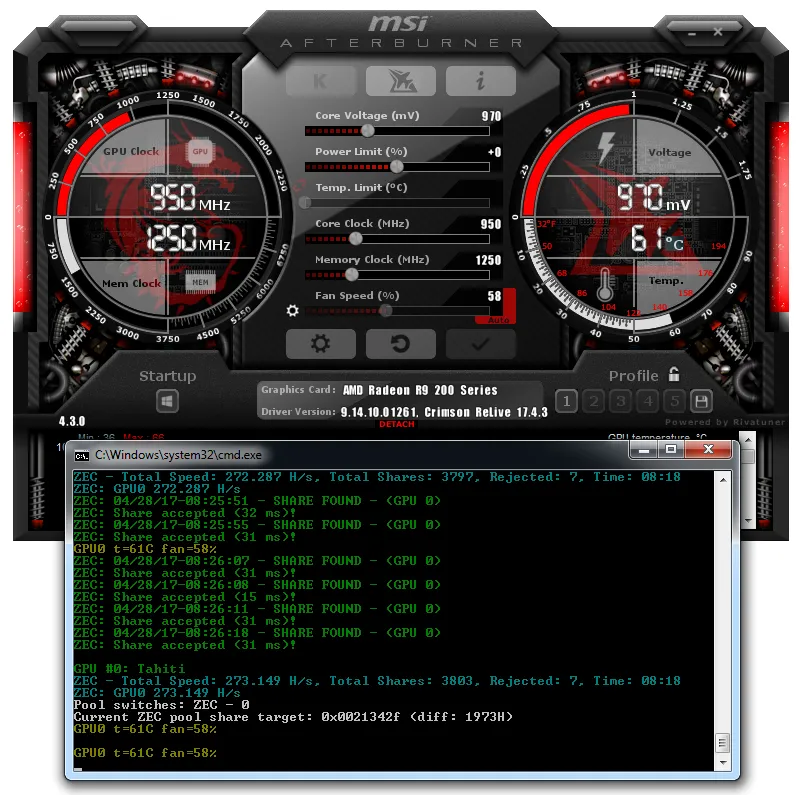
Task: Toggle apply at Windows startup icon
Action: (x=167, y=401)
